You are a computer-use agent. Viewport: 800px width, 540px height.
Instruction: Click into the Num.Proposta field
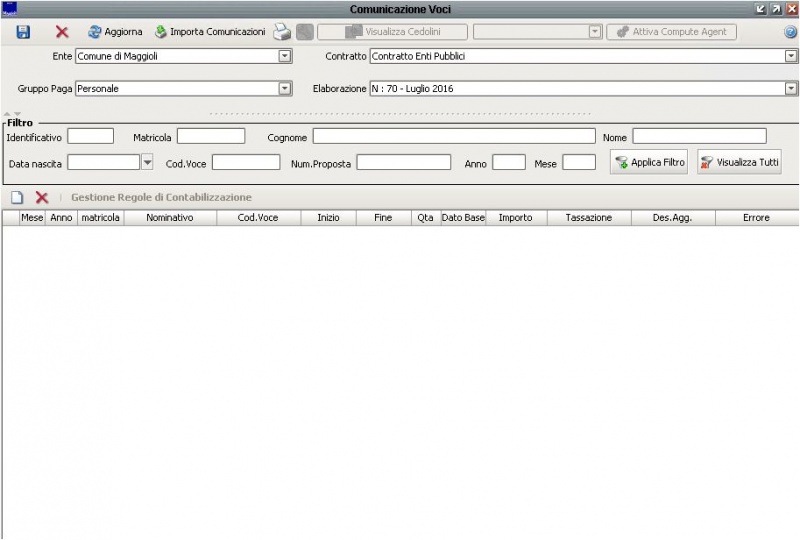pyautogui.click(x=404, y=162)
